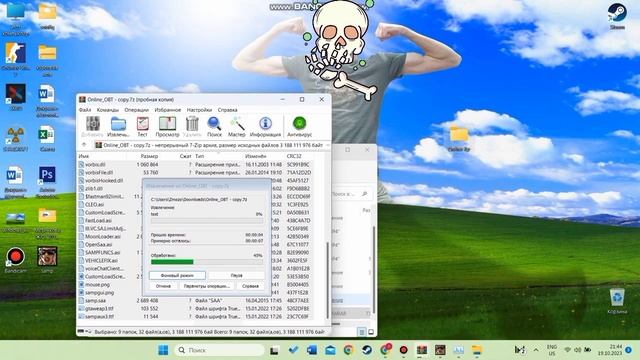Click the empty file extraction progress bar
The width and height of the screenshot is (640, 360).
[x=207, y=220]
